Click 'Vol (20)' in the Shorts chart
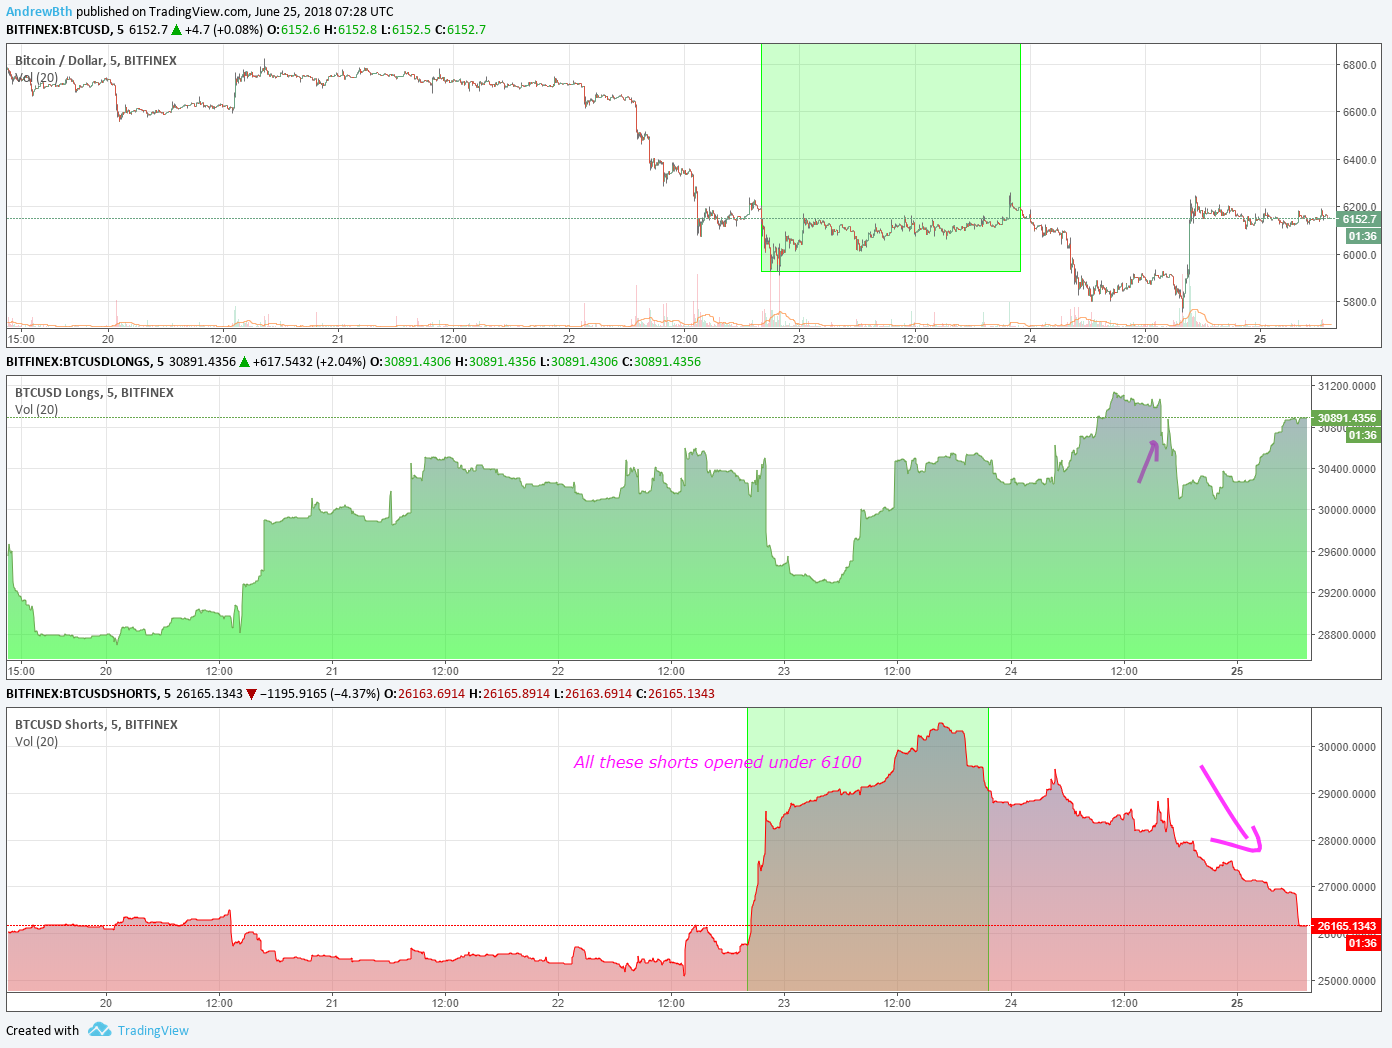This screenshot has width=1392, height=1048. pos(36,742)
